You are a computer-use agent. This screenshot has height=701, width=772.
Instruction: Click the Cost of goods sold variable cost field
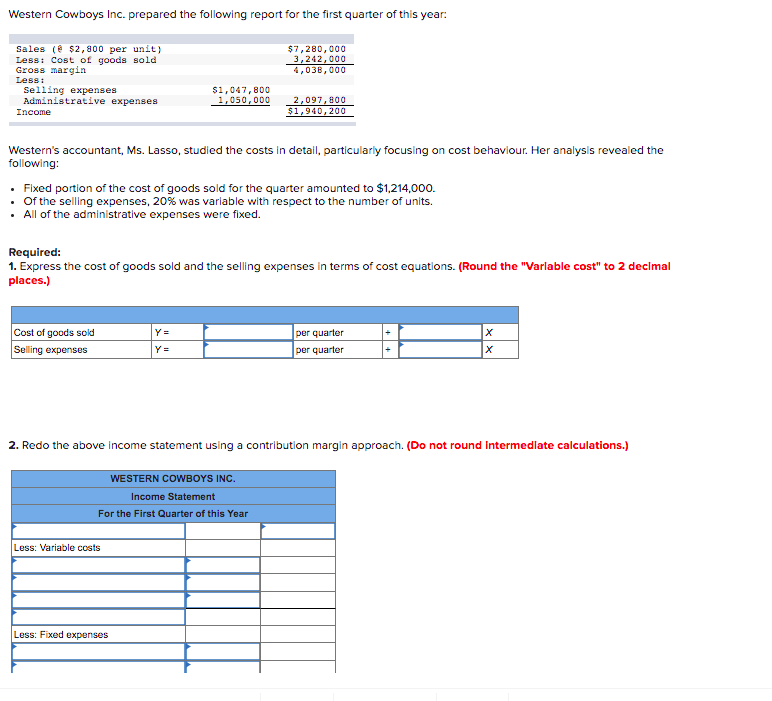pyautogui.click(x=440, y=332)
